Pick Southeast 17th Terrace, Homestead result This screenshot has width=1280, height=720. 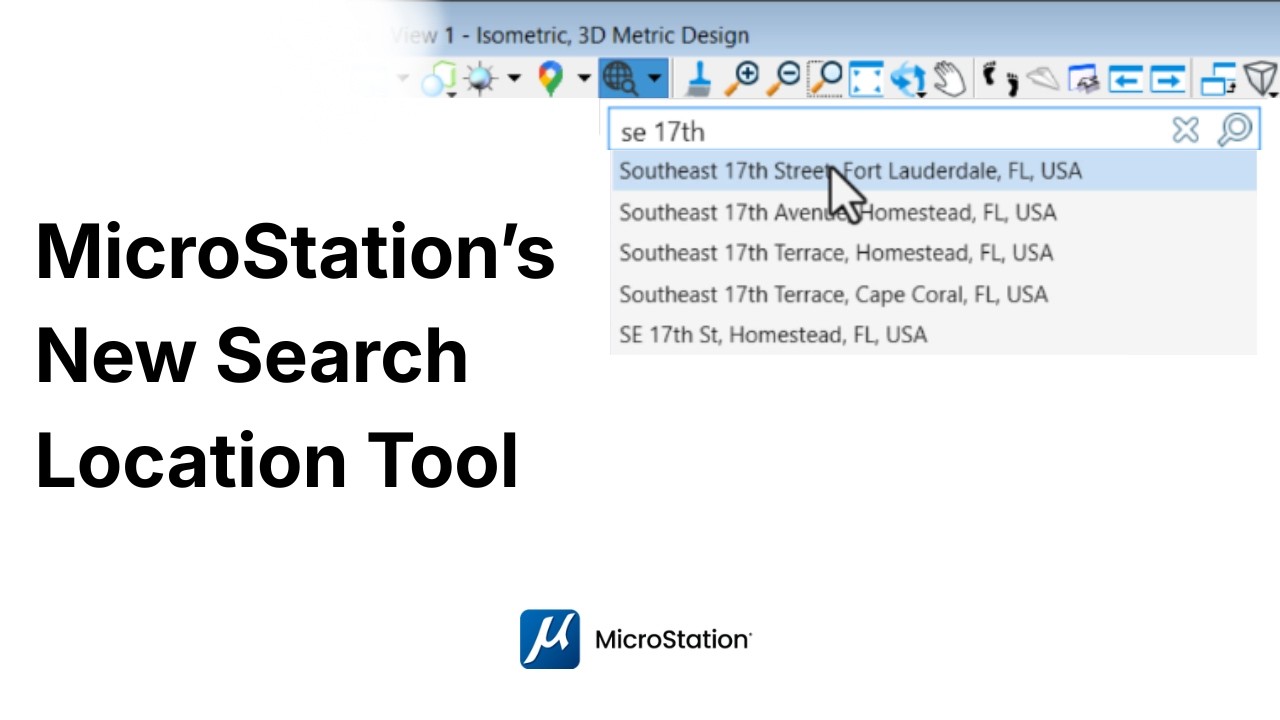click(x=933, y=253)
